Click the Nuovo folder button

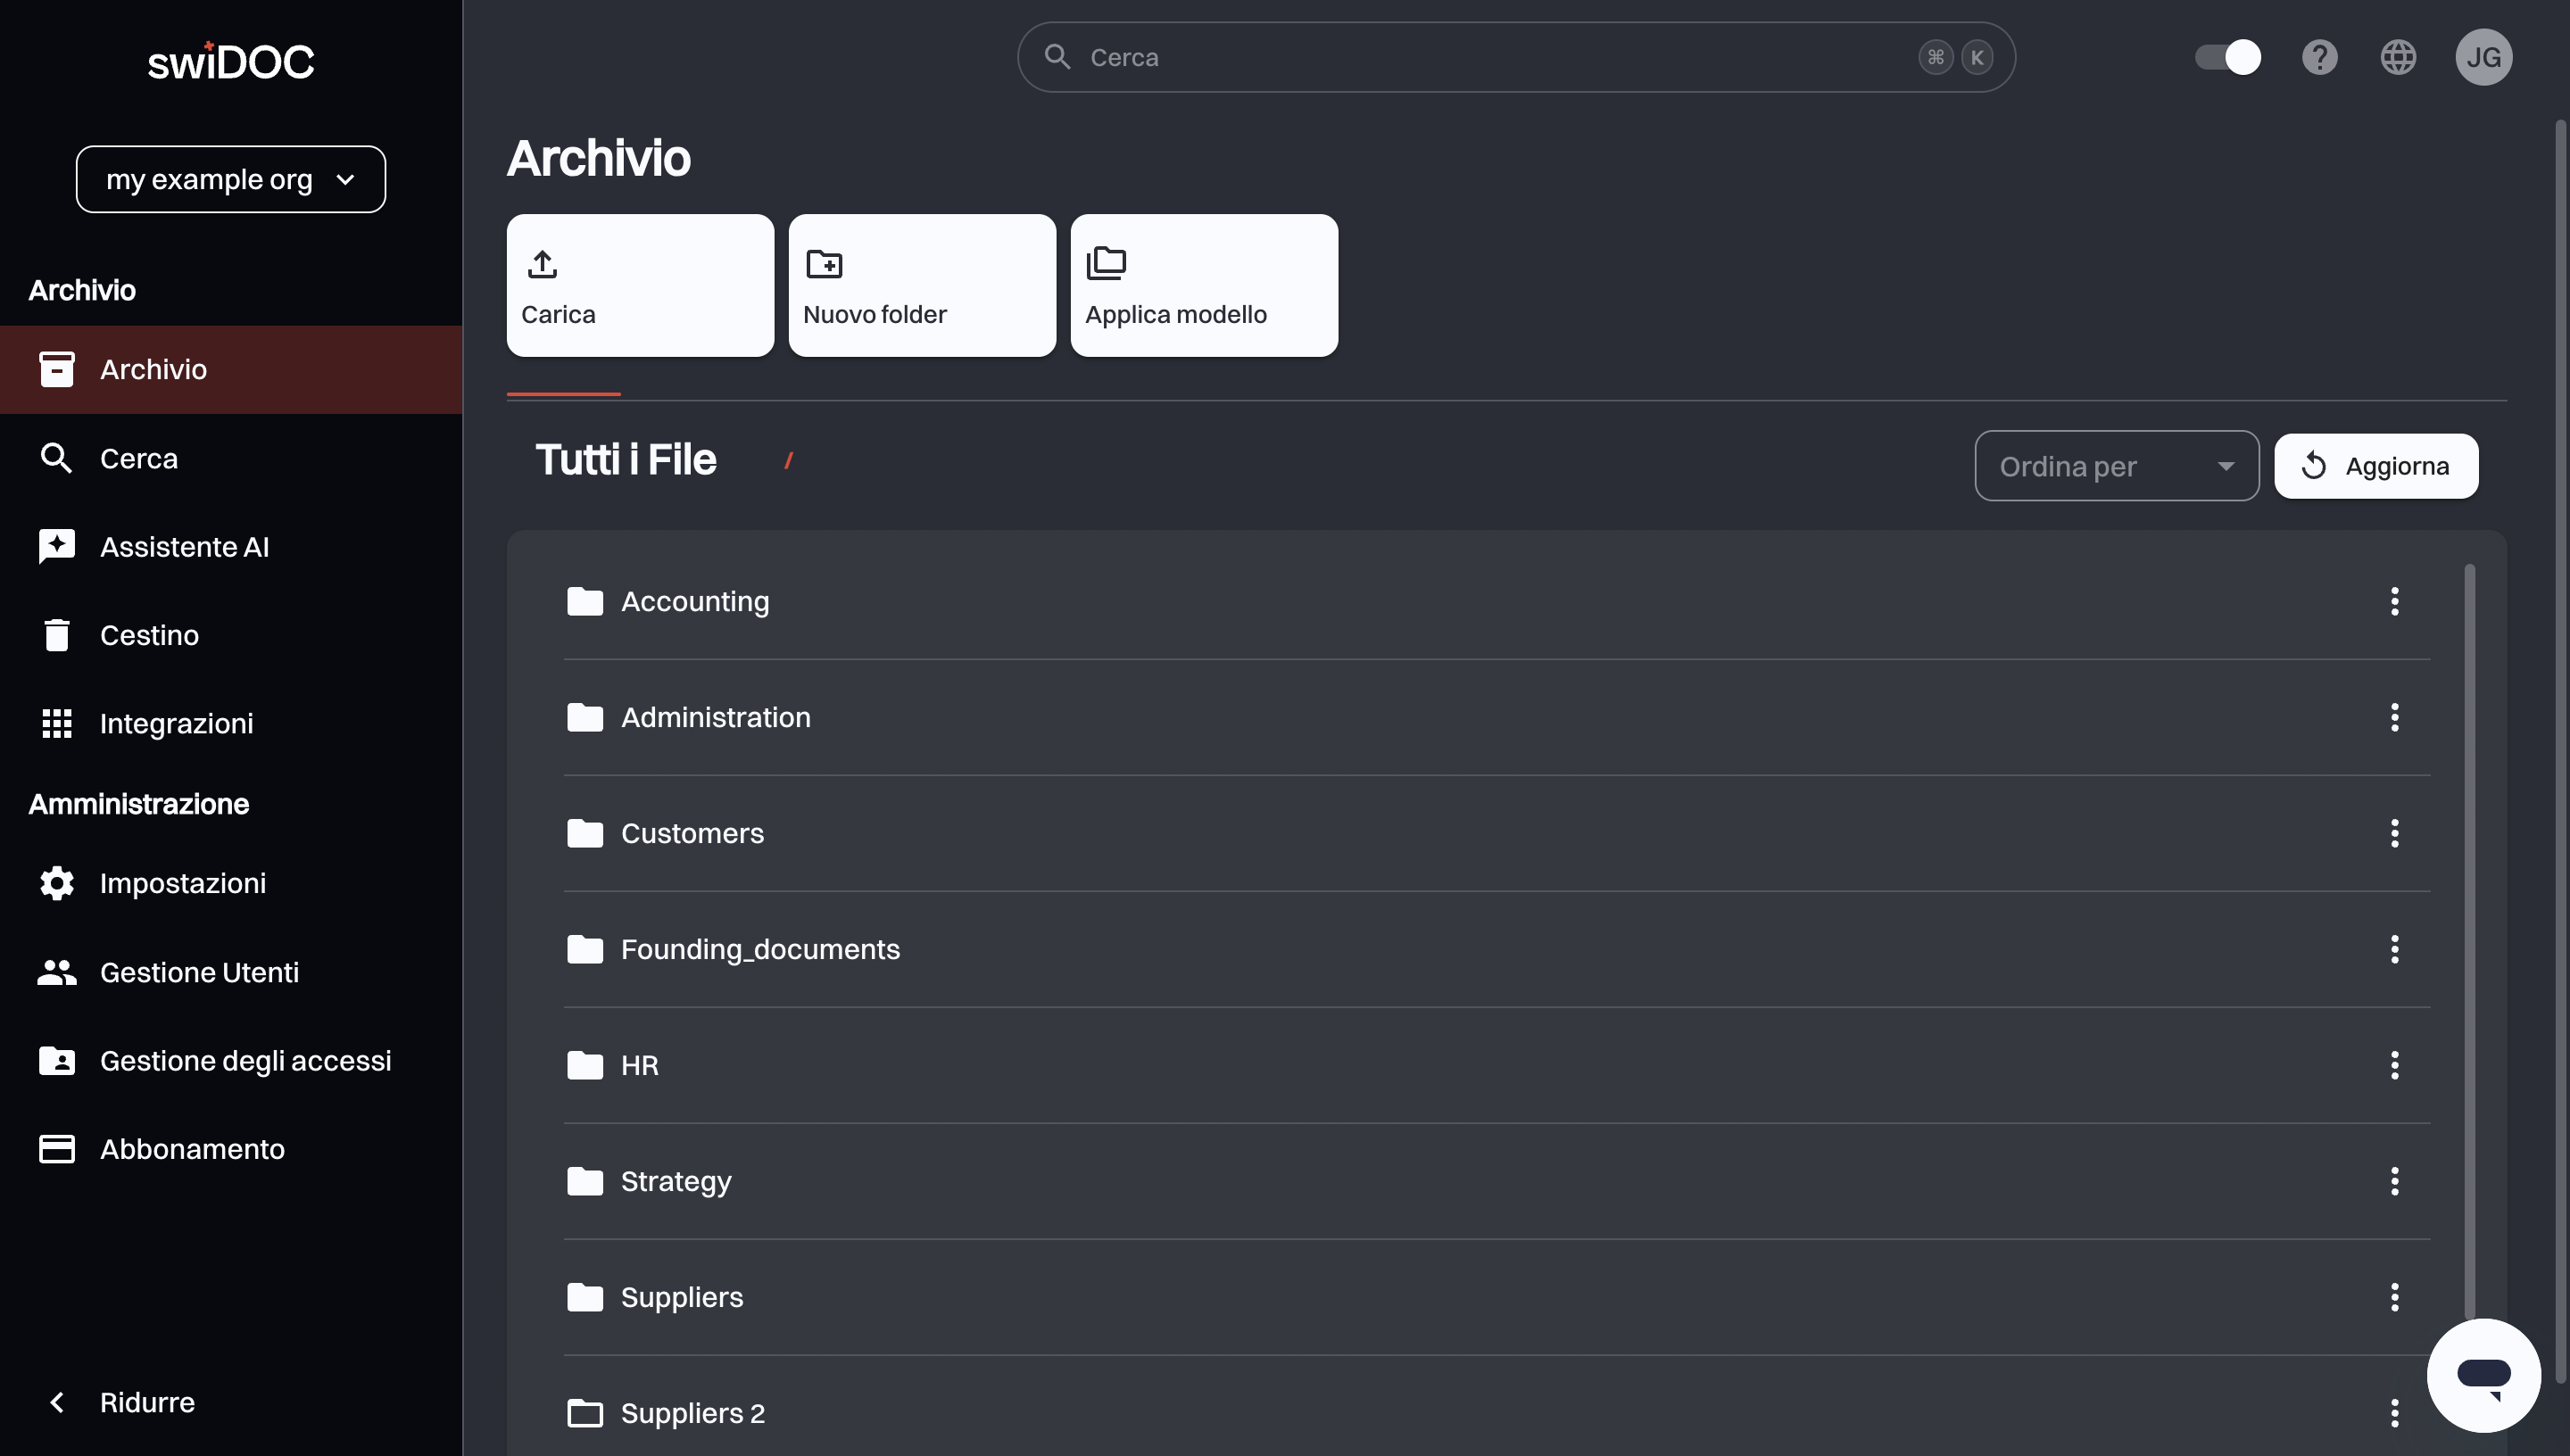click(x=922, y=285)
